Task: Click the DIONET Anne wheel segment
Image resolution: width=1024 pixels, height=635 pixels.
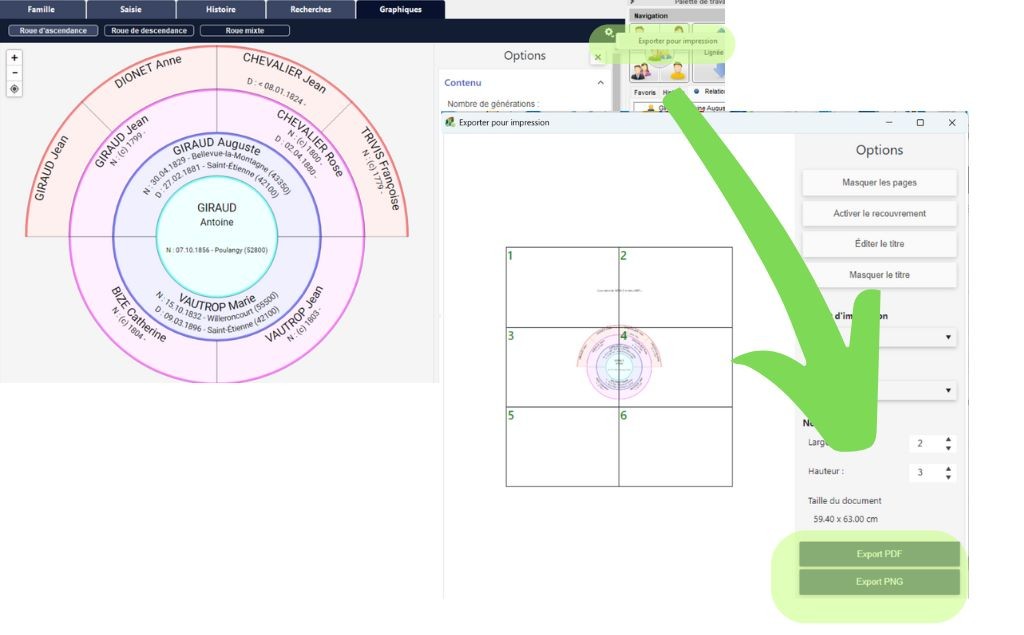Action: [x=148, y=71]
